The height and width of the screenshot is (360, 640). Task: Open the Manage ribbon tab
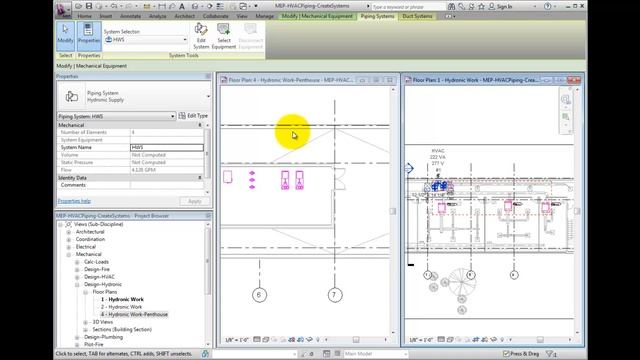[x=264, y=16]
